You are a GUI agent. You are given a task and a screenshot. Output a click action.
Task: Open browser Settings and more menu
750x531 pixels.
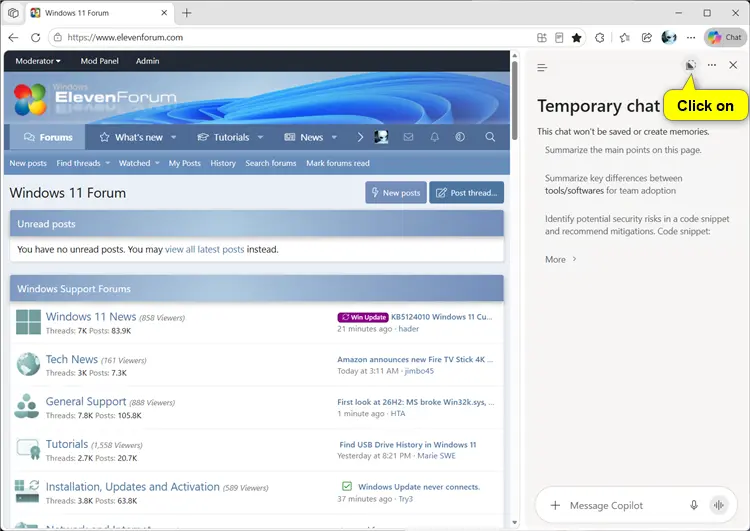pyautogui.click(x=691, y=37)
